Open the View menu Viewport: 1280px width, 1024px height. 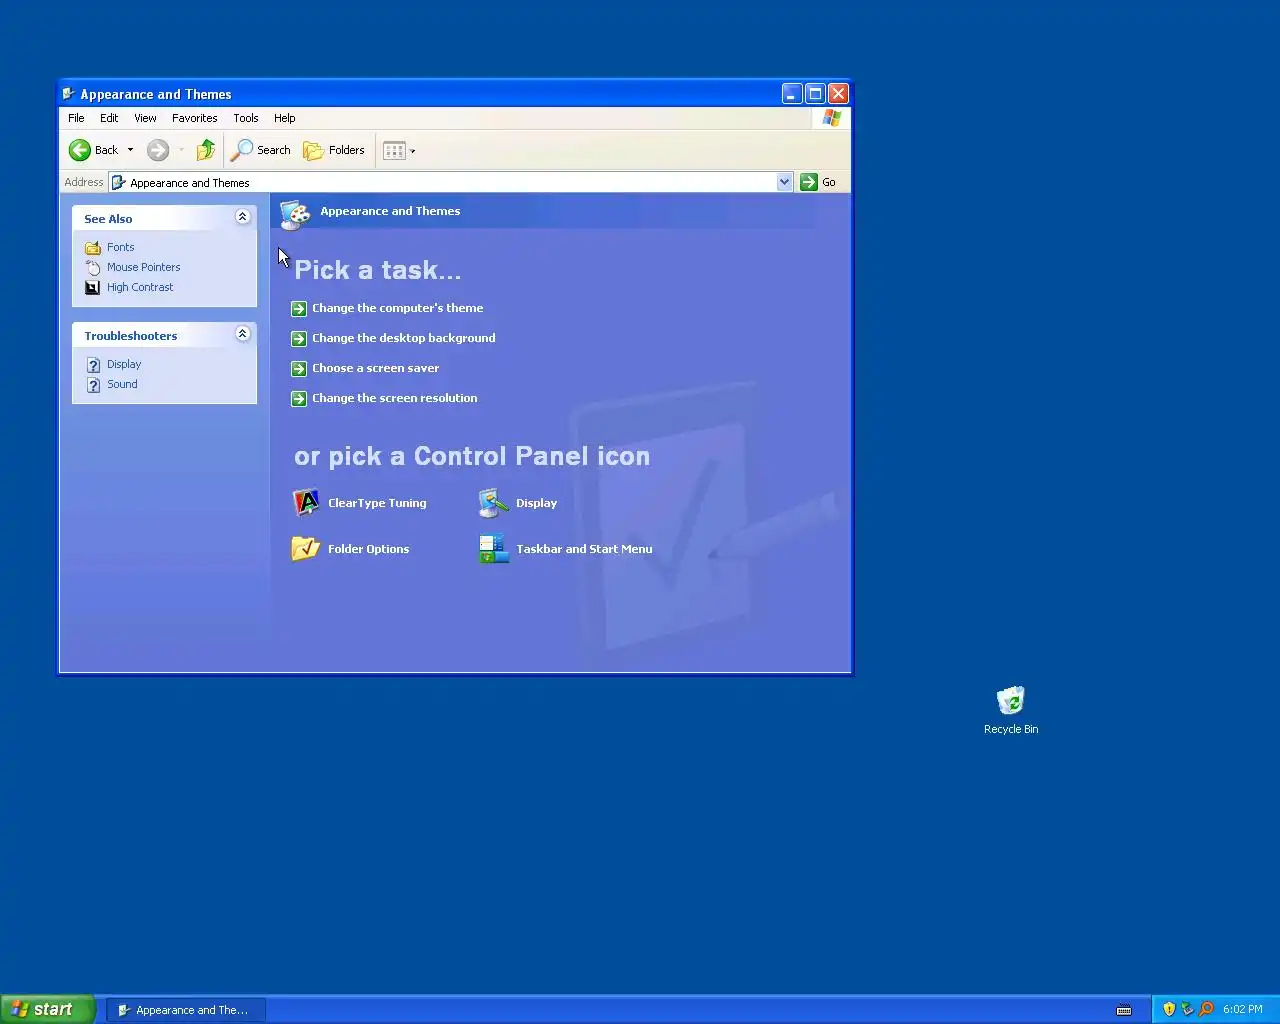[145, 118]
